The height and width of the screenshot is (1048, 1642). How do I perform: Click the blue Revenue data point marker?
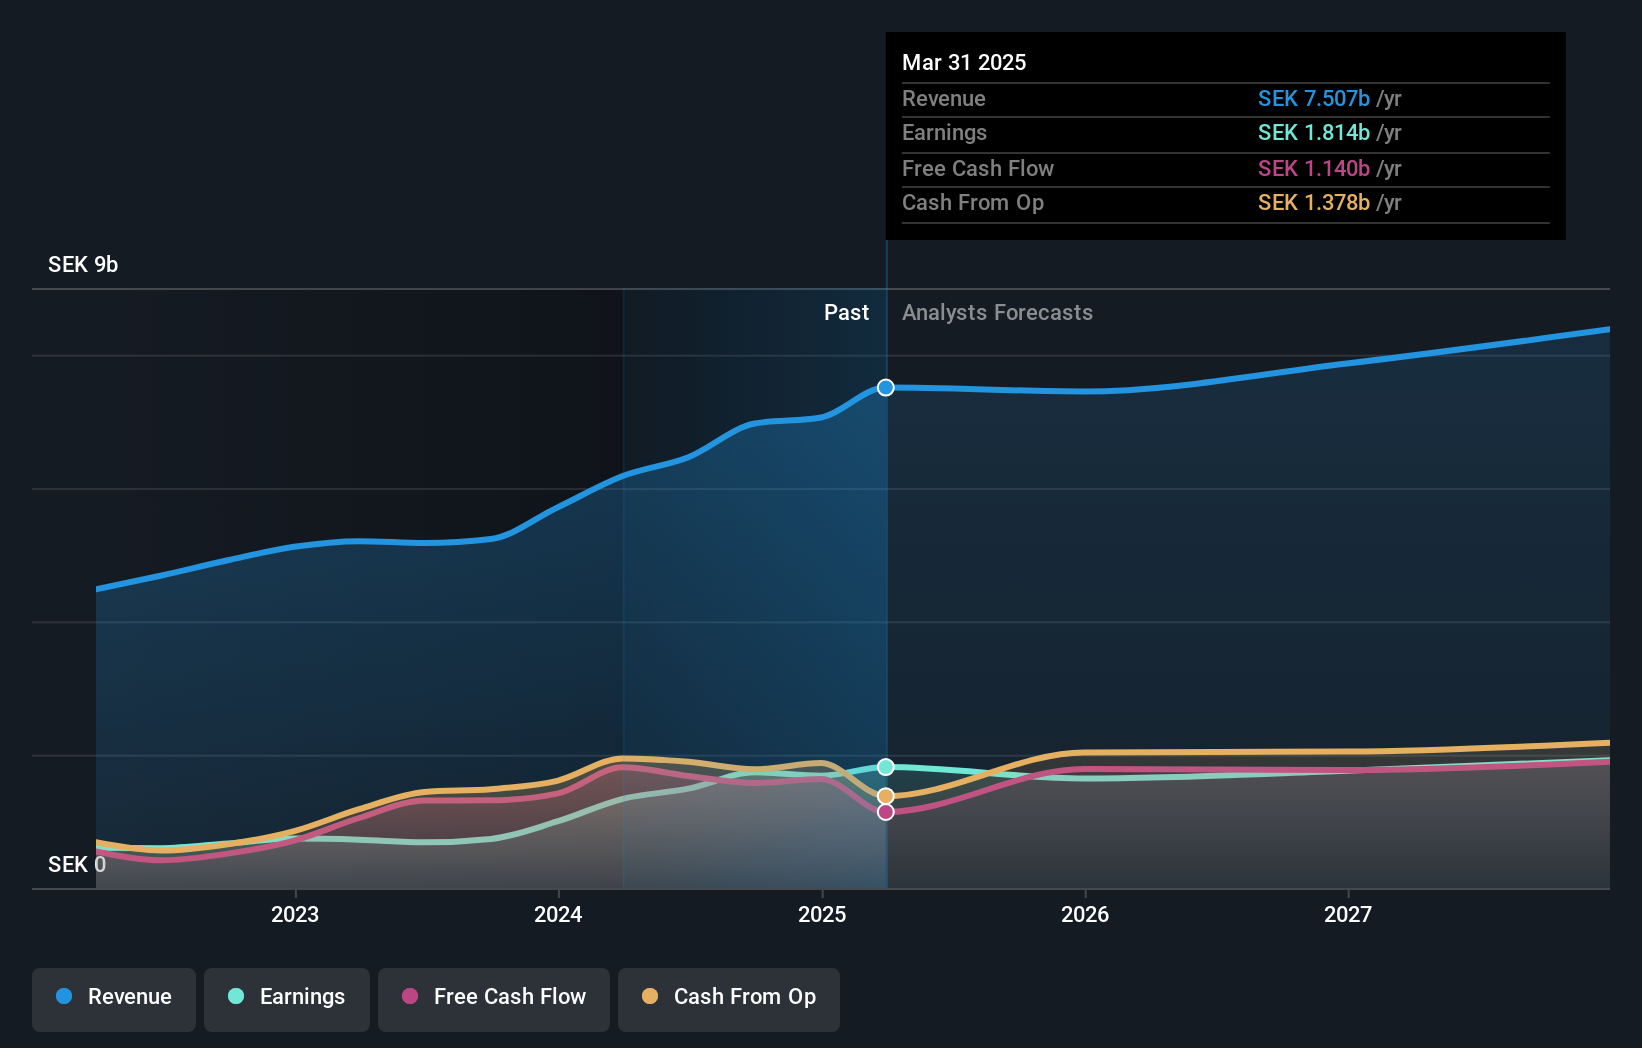pyautogui.click(x=886, y=387)
